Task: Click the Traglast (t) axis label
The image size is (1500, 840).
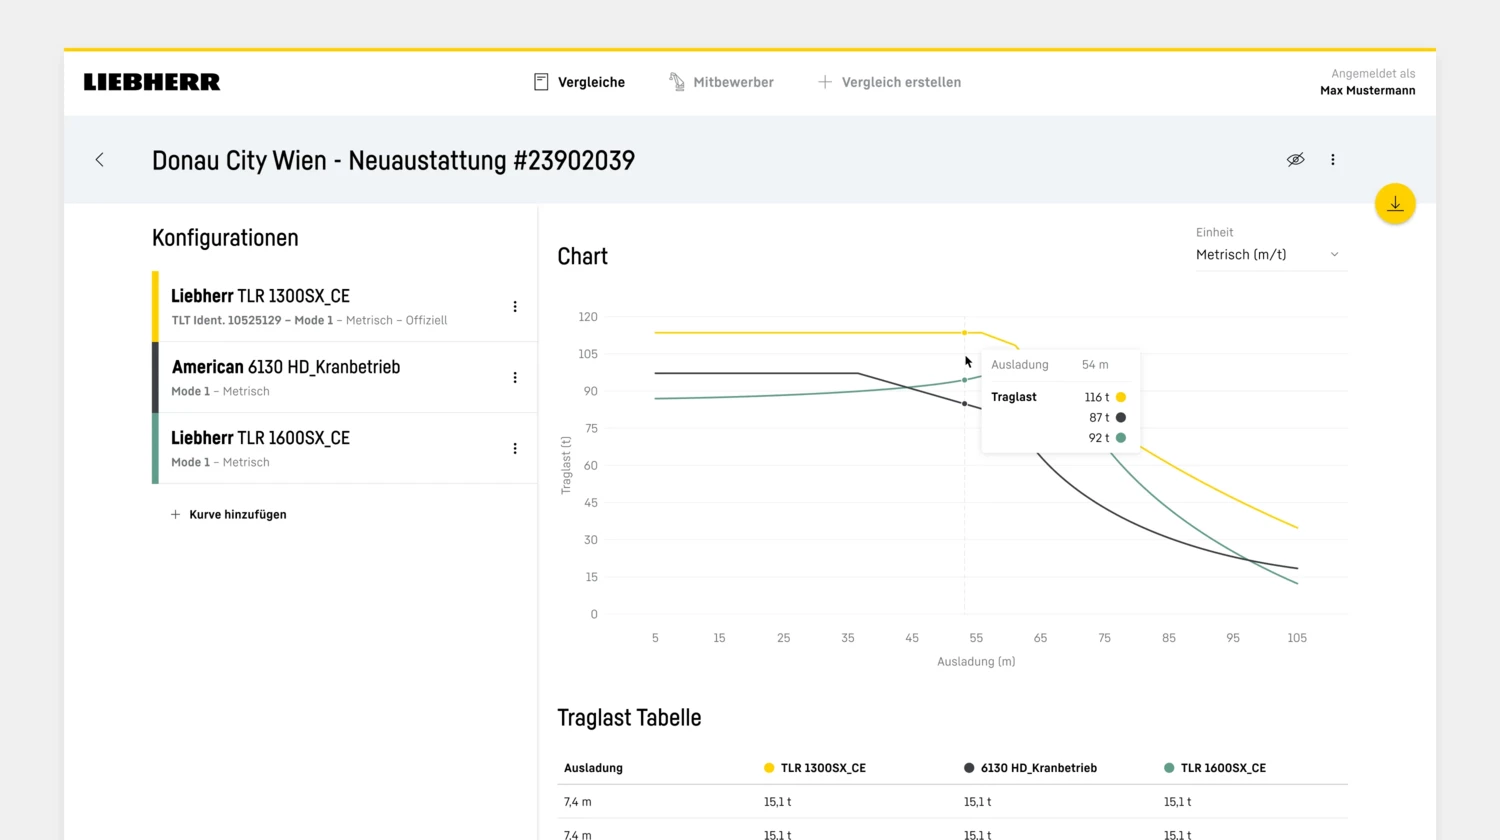Action: (566, 465)
